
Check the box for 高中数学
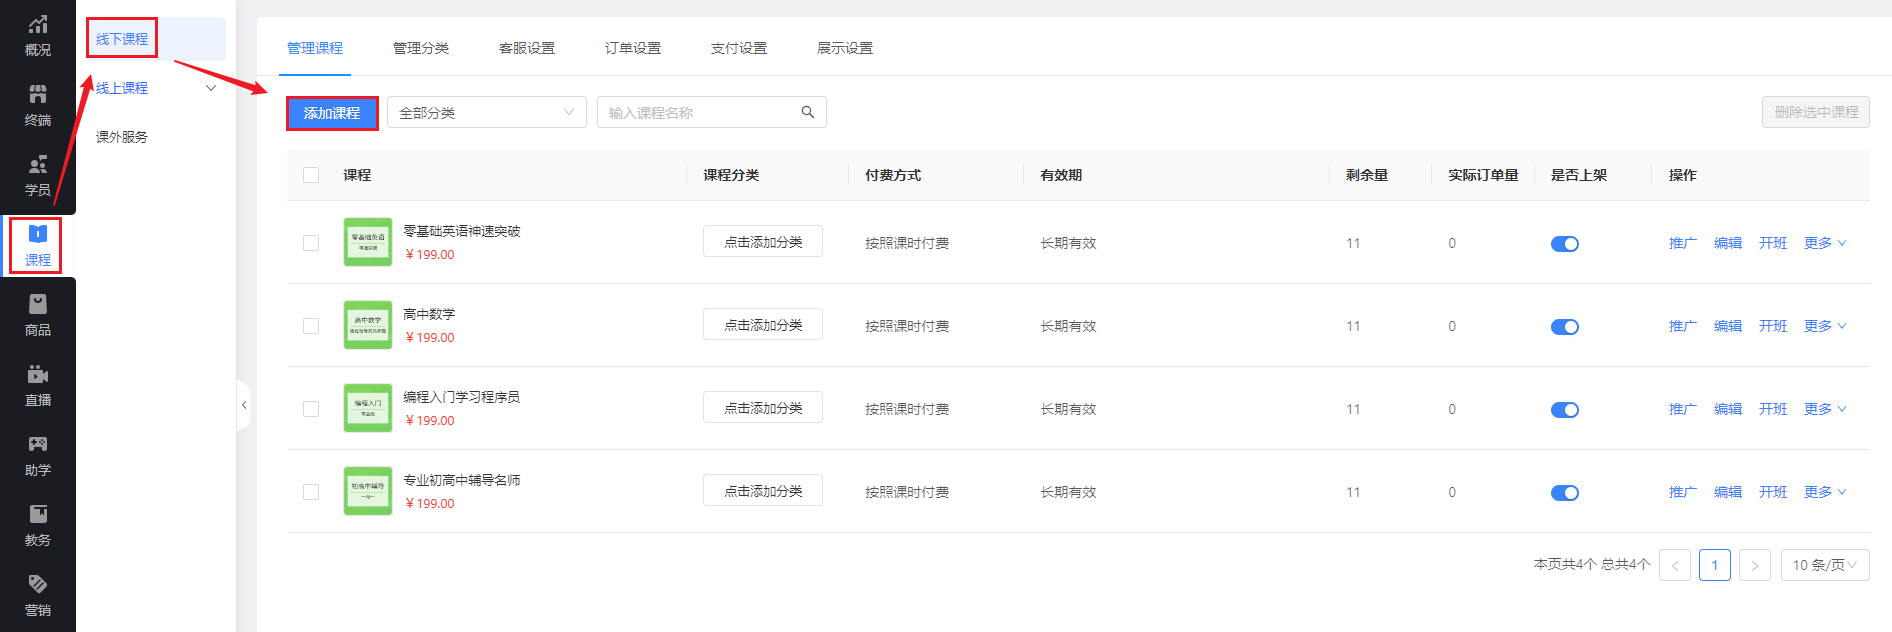(311, 326)
